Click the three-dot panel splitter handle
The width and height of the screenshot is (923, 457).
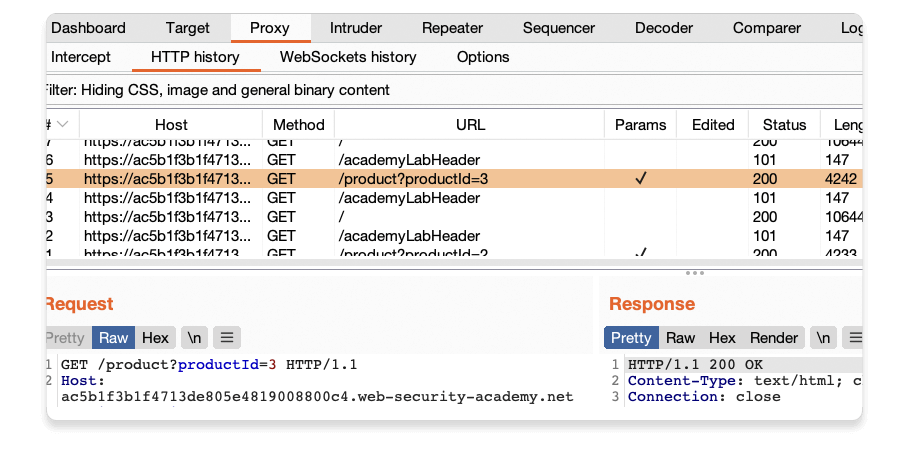click(x=695, y=273)
